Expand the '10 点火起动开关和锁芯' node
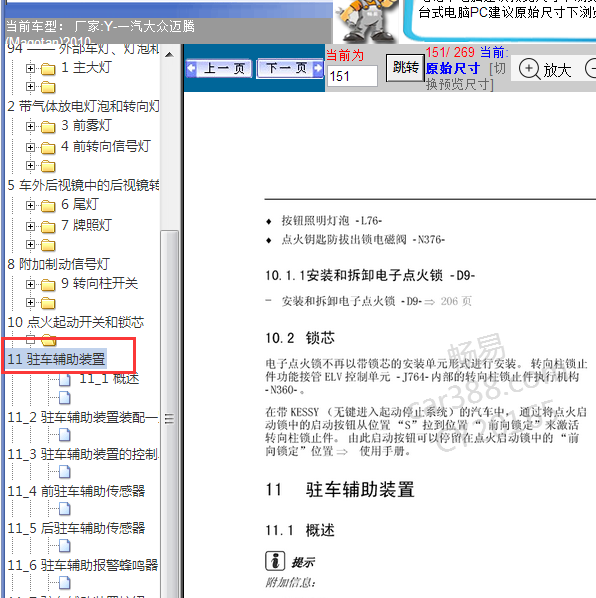596x598 pixels. pyautogui.click(x=30, y=303)
